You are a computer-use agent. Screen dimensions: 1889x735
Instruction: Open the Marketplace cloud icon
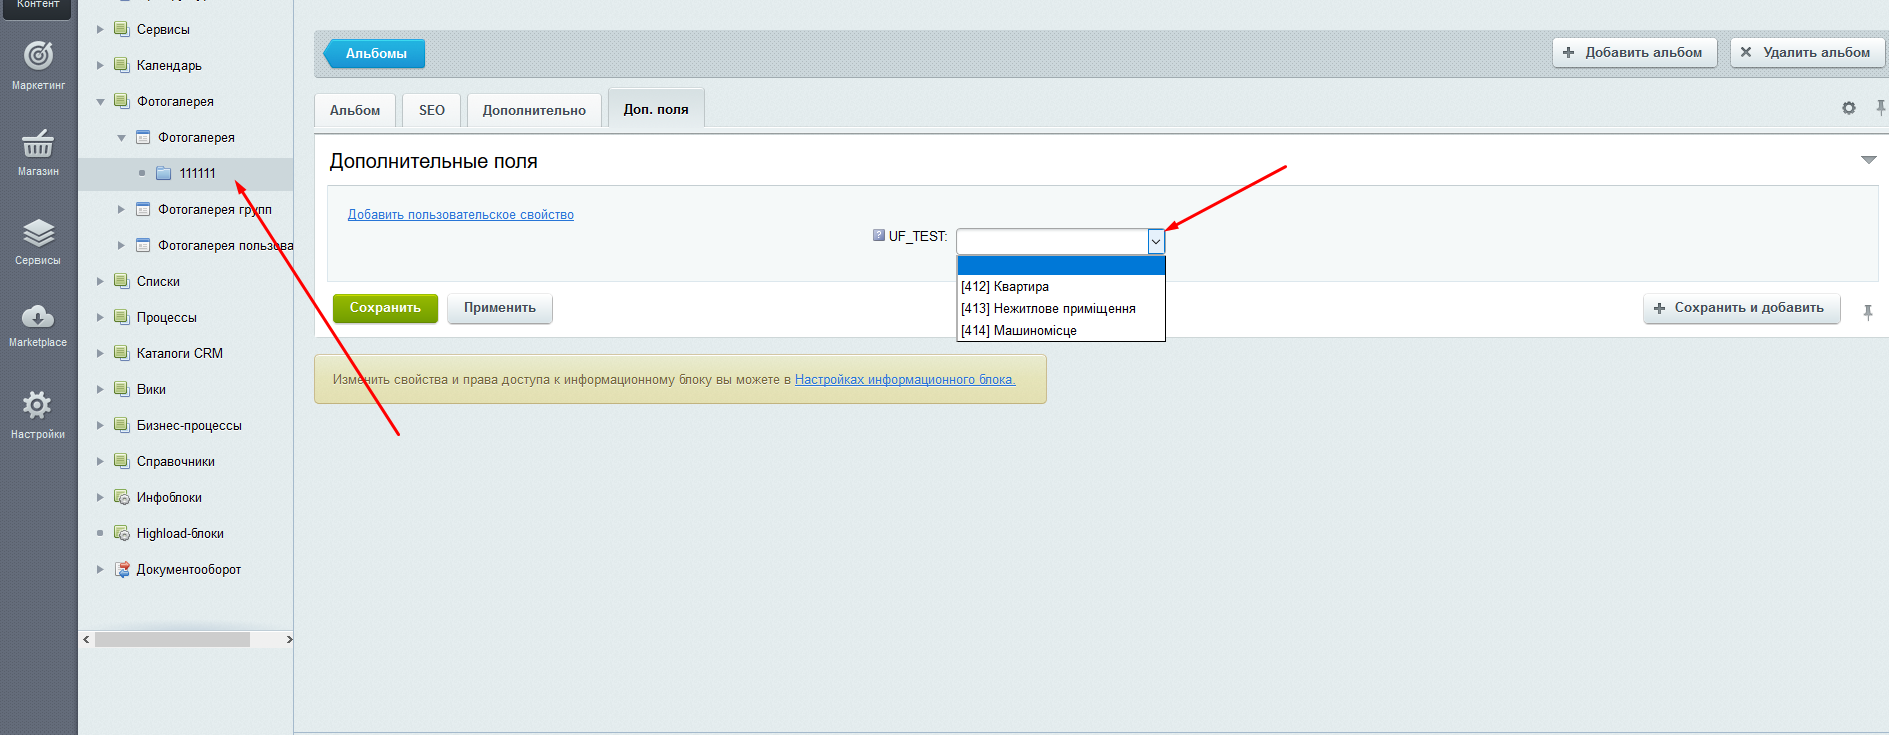point(38,318)
